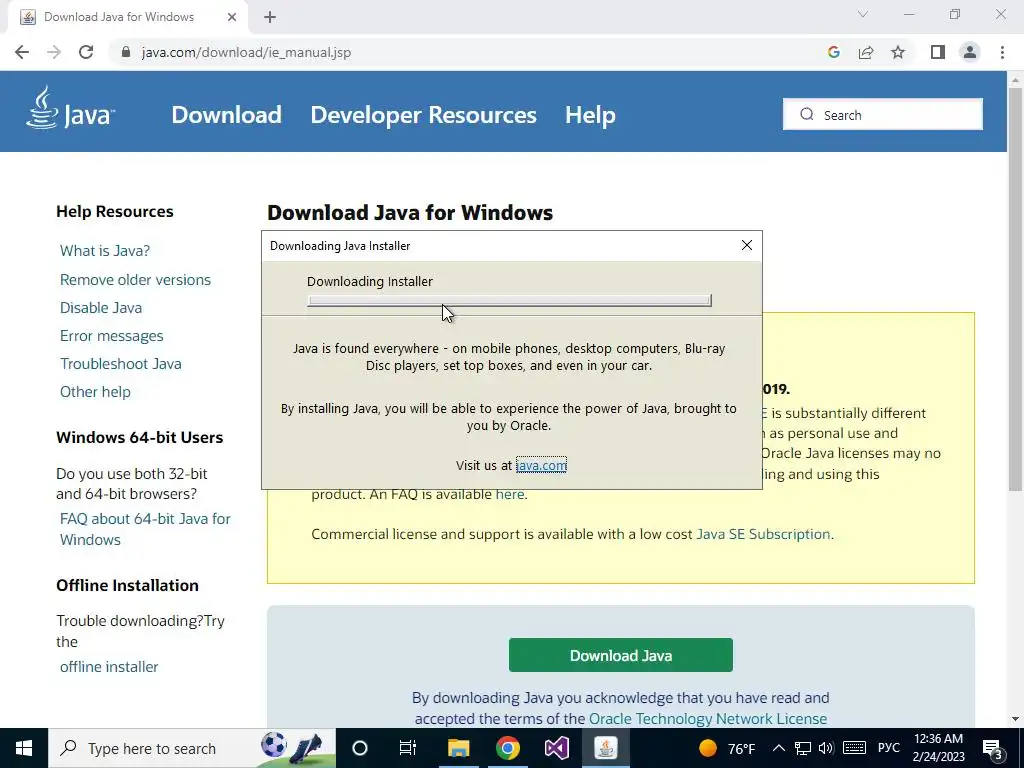1024x768 pixels.
Task: Close the Downloading Java Installer dialog
Action: click(x=746, y=245)
